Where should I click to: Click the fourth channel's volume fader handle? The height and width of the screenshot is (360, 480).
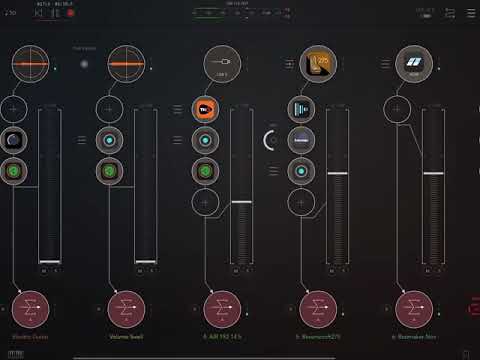[x=337, y=173]
